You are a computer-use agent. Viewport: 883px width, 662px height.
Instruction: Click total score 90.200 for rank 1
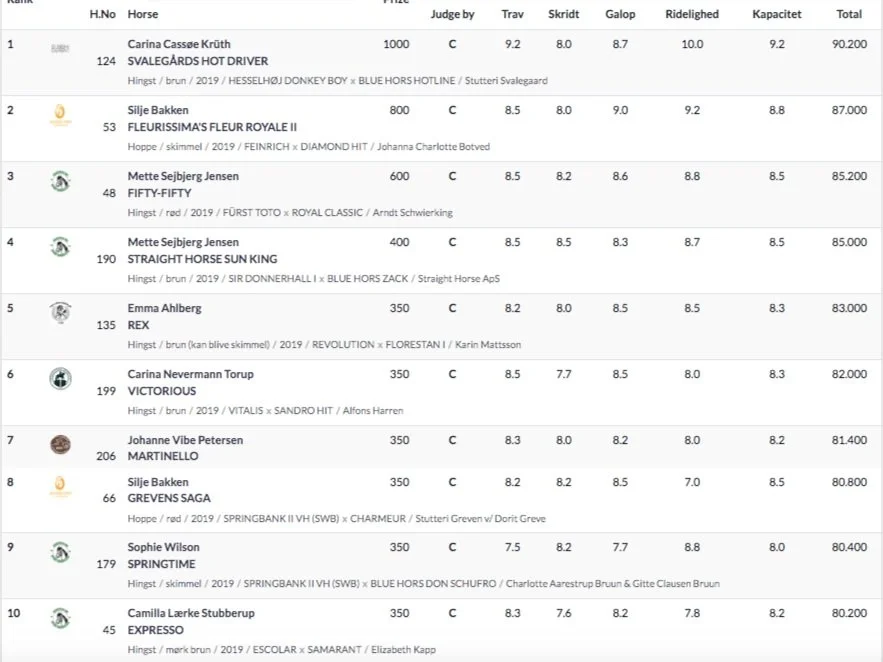pos(849,44)
